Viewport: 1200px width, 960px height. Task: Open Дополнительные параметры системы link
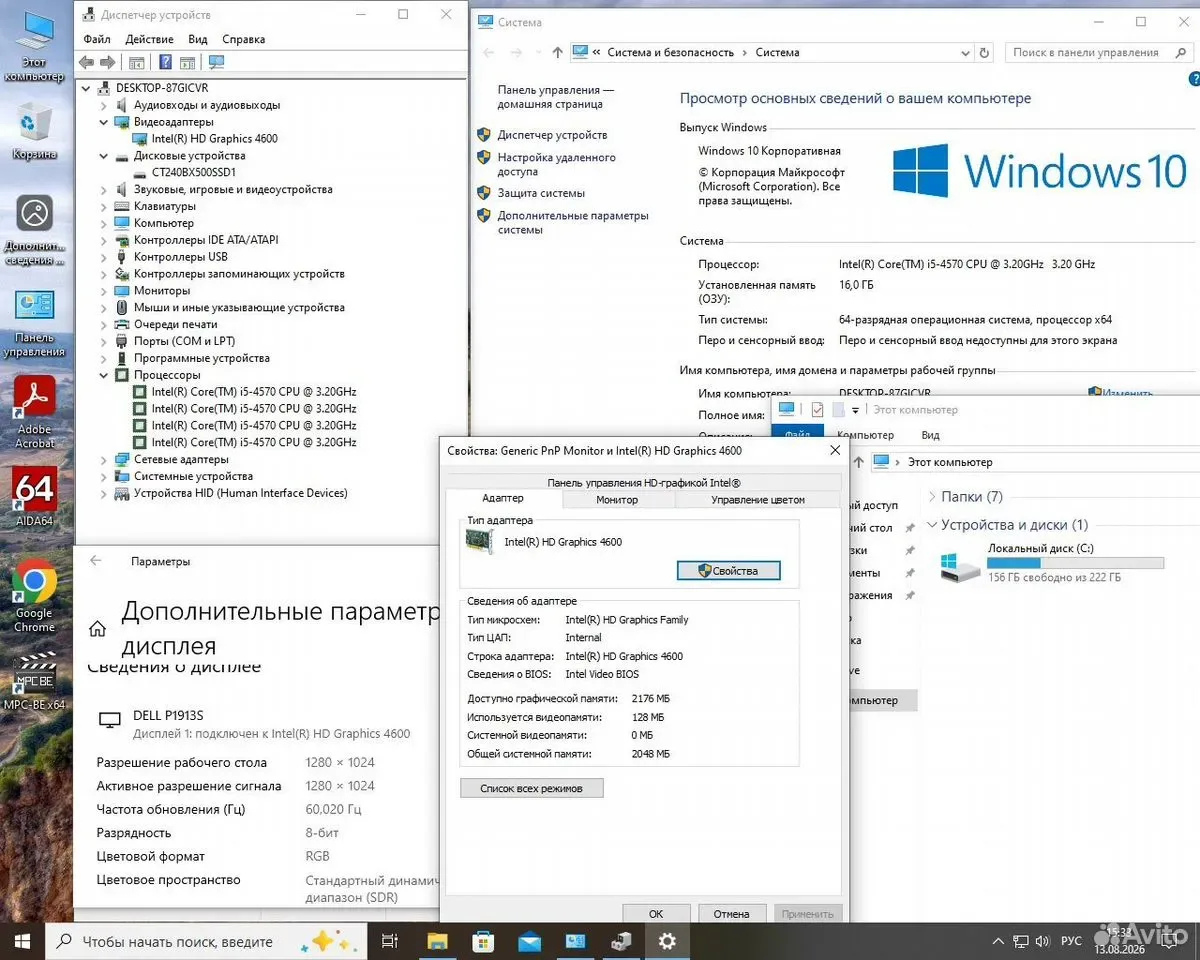pos(573,222)
